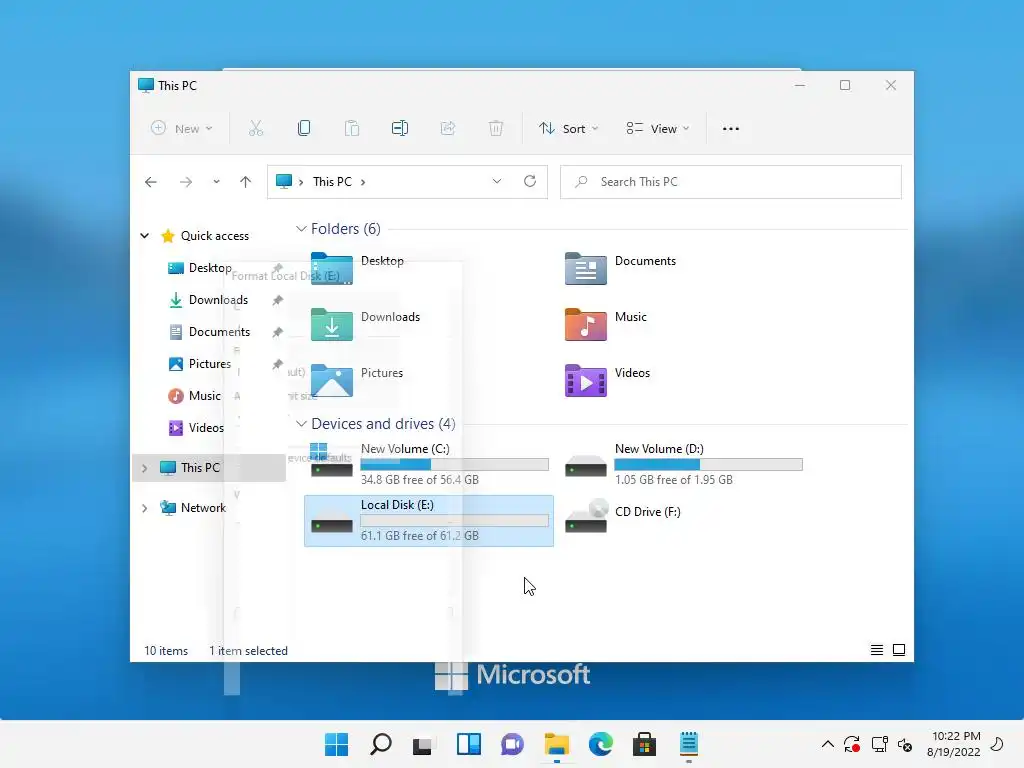Click the '34.8 GB free of 56.4 GB' text
1024x768 pixels.
tap(420, 479)
